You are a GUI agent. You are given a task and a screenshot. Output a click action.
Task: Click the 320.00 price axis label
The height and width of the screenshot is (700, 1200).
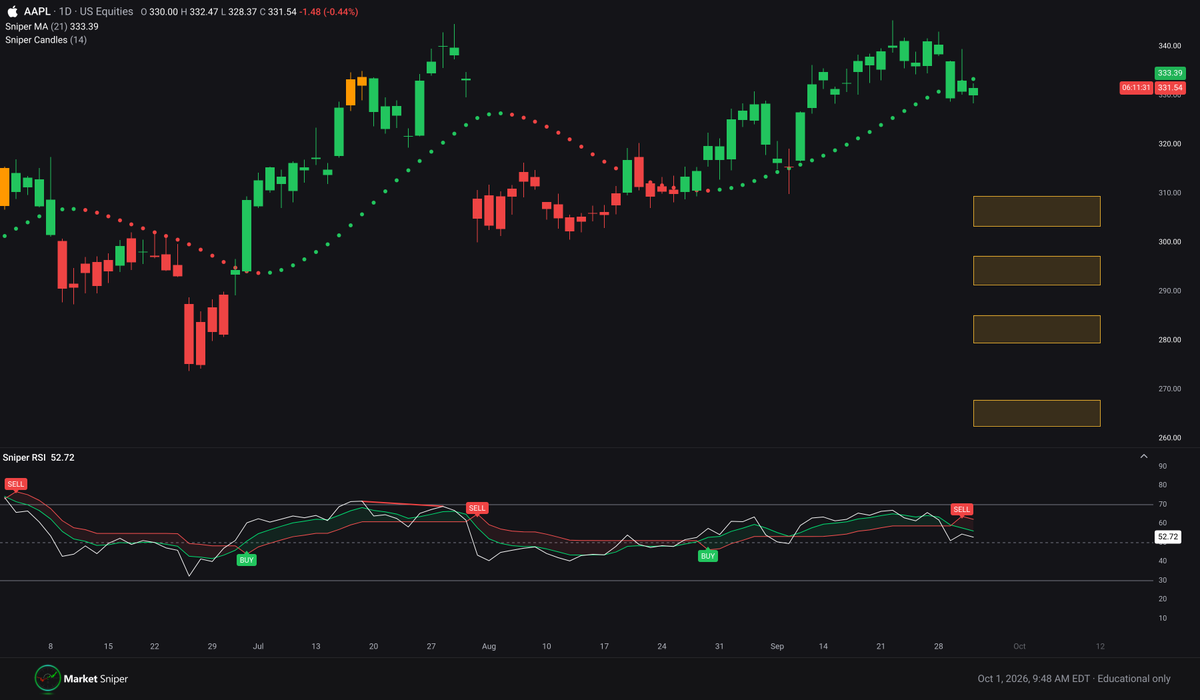coord(1170,144)
